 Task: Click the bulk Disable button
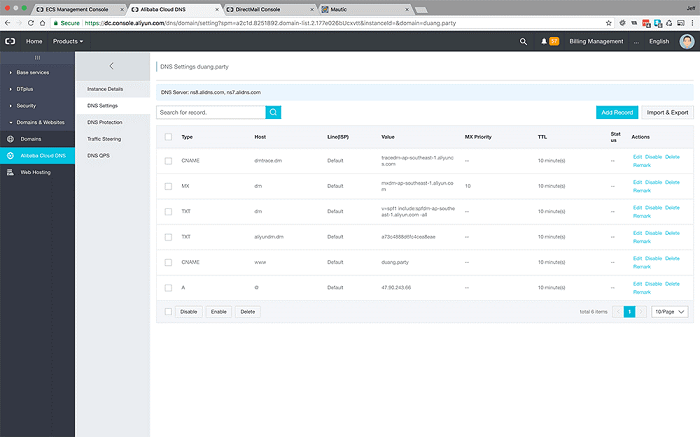tap(188, 312)
